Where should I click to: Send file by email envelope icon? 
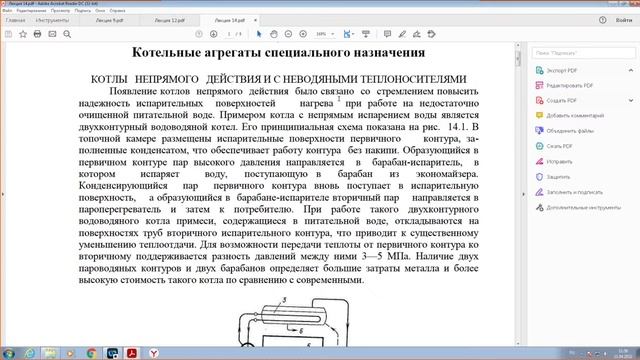pos(52,34)
